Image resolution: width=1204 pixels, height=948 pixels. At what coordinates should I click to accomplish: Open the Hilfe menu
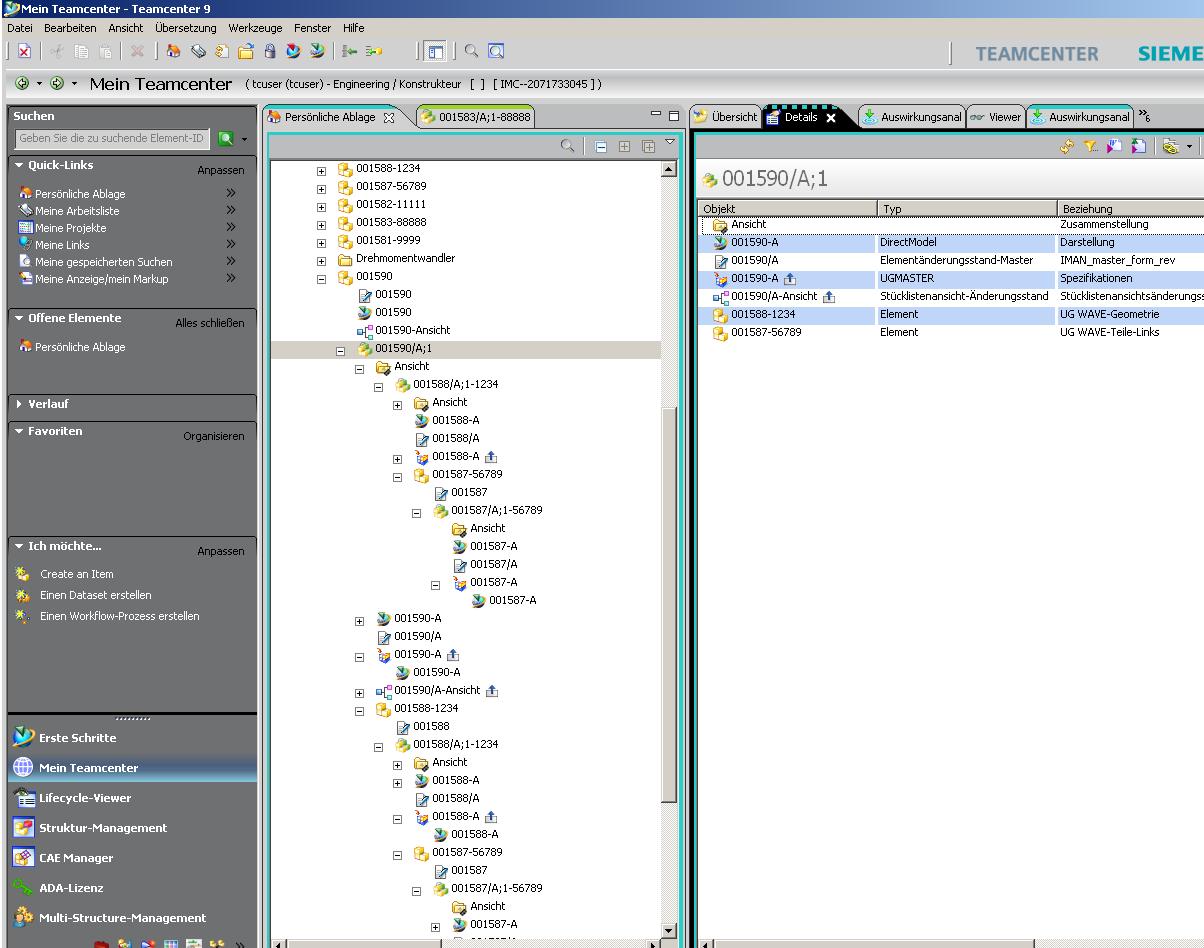click(x=353, y=28)
